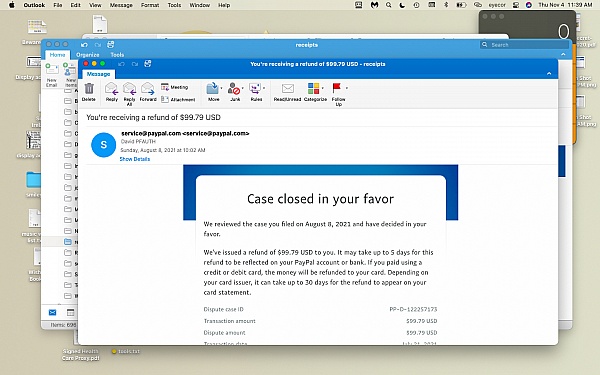Screen dimensions: 600x375
Task: Open the File menu
Action: click(x=58, y=5)
